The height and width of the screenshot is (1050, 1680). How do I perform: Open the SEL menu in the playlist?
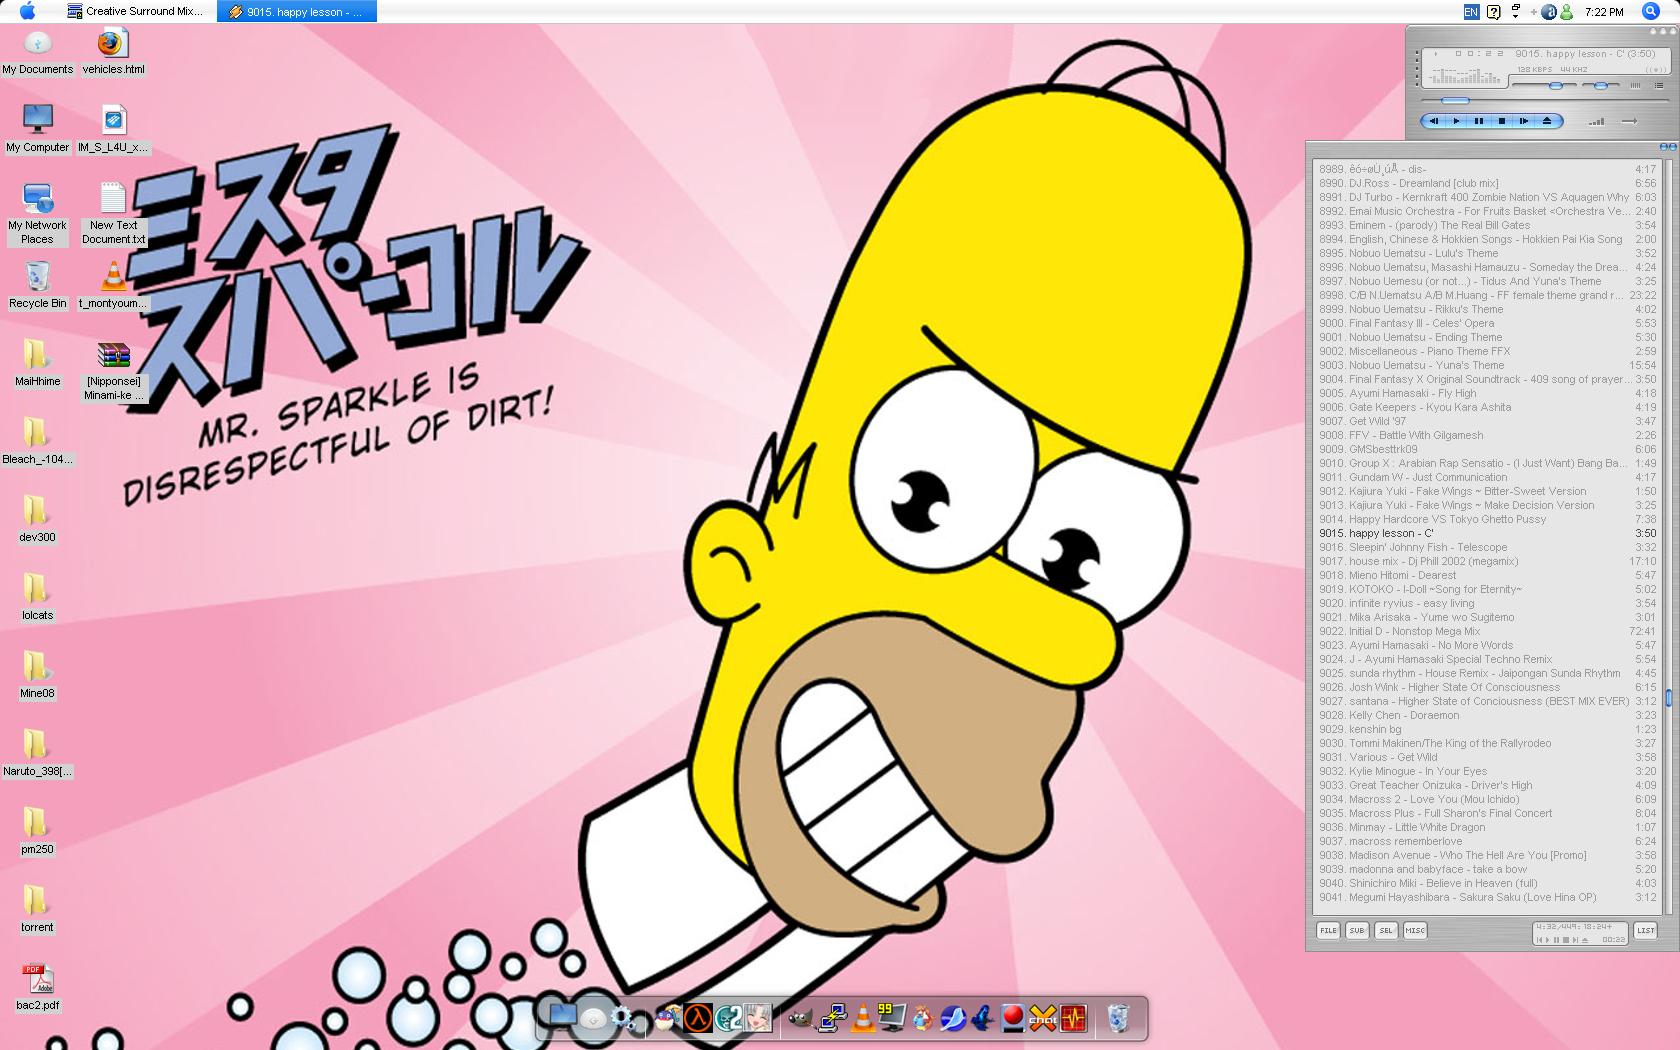tap(1386, 930)
